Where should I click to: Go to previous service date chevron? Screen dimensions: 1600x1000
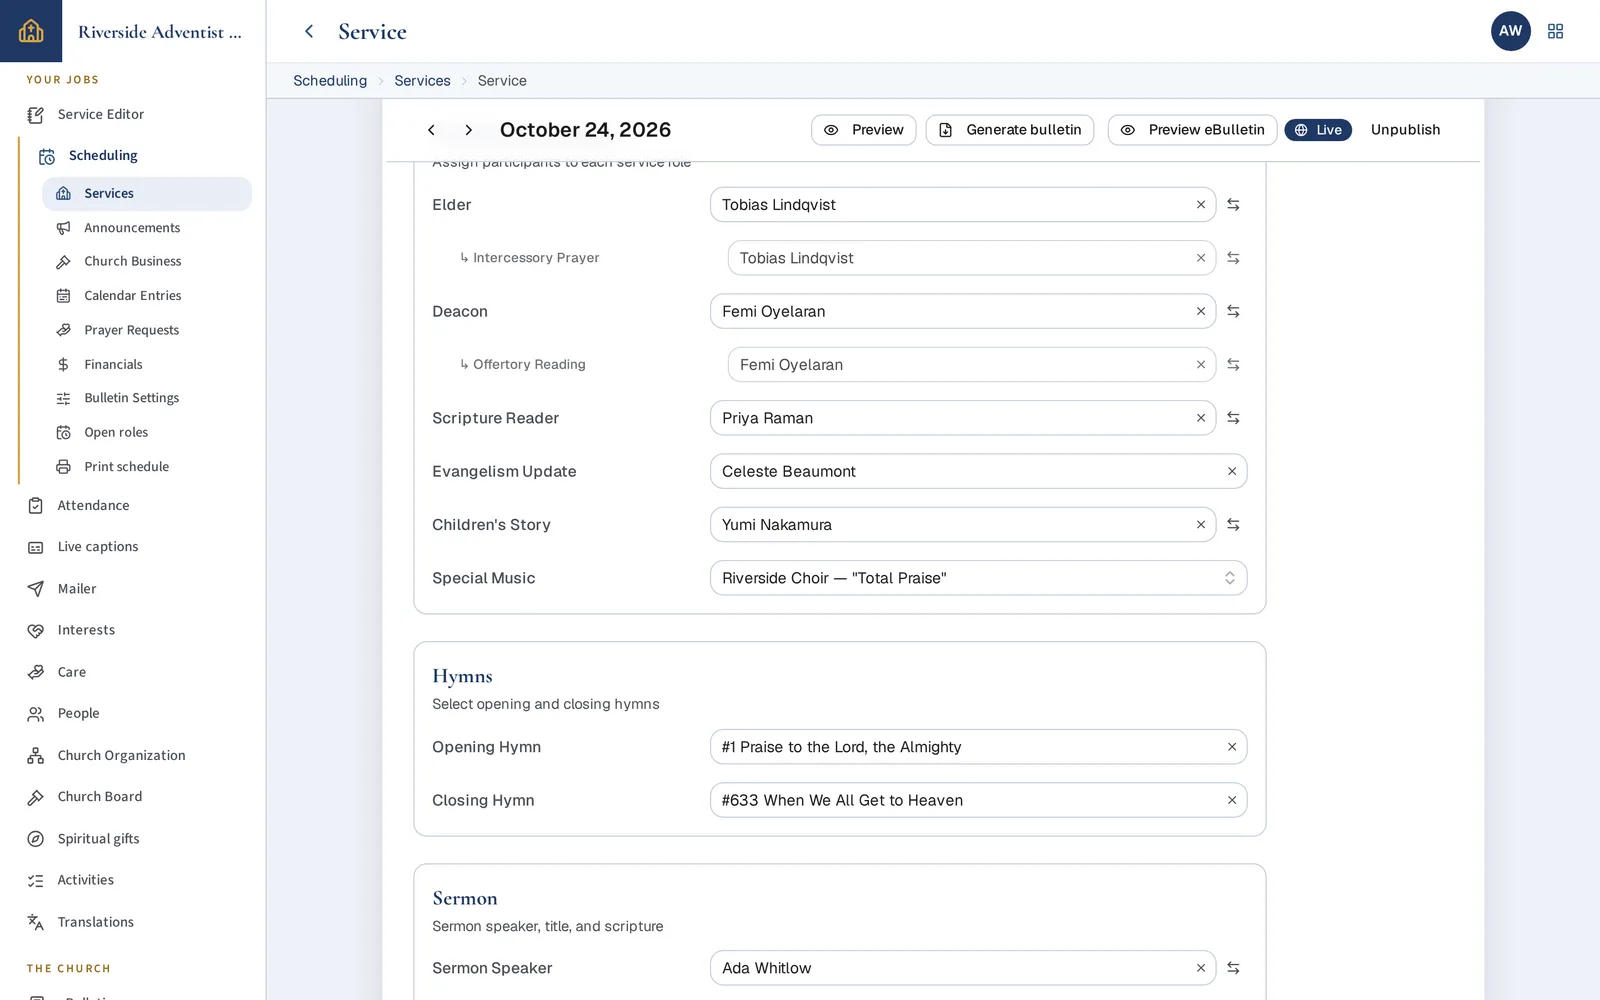431,130
